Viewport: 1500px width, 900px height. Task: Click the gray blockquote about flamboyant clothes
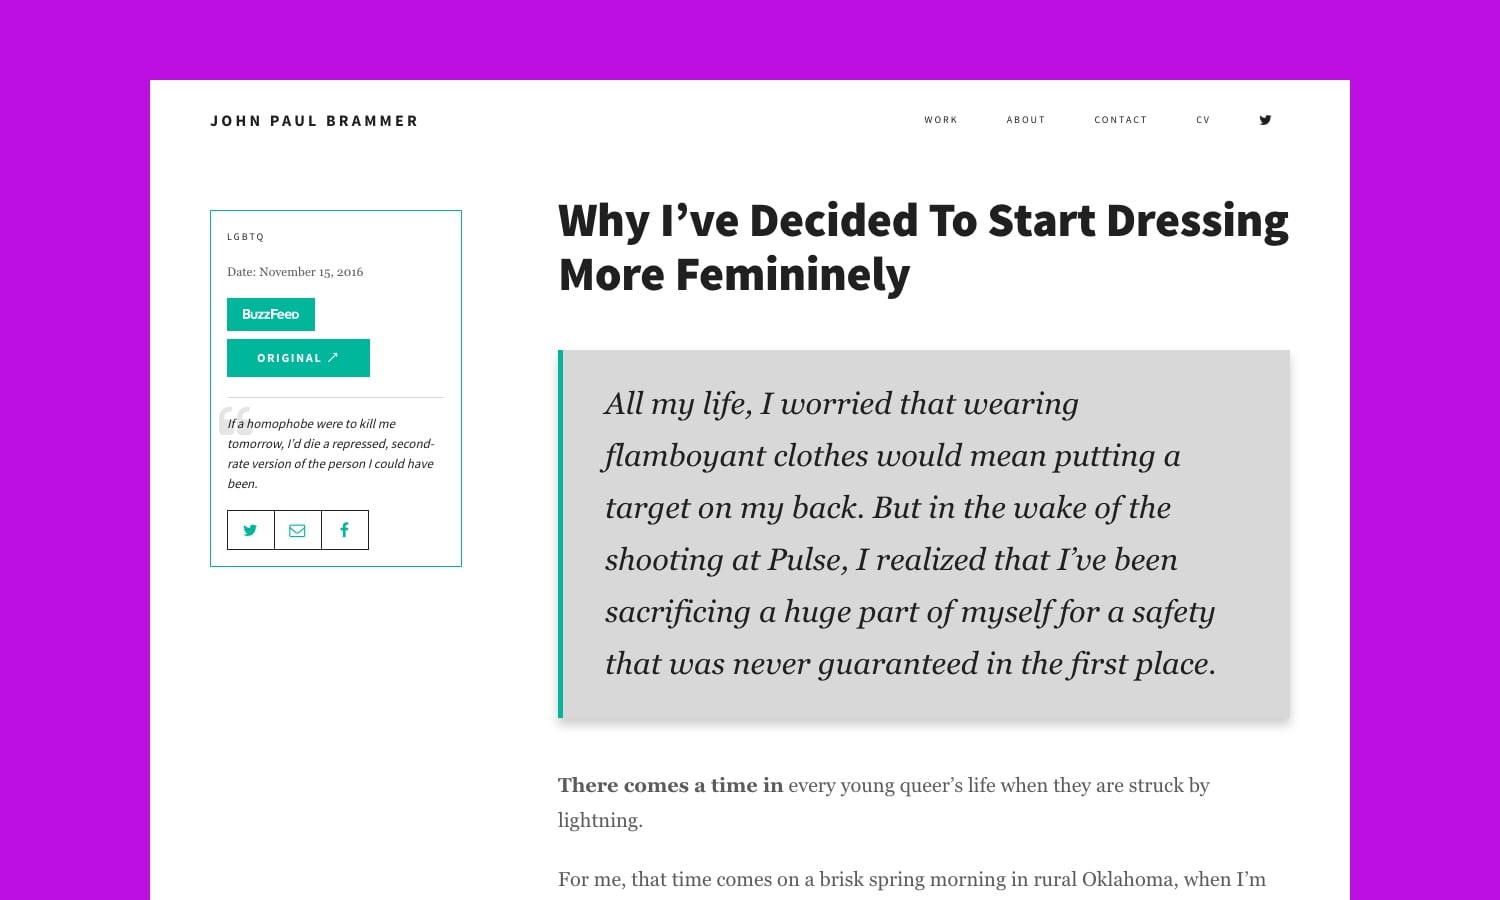924,534
